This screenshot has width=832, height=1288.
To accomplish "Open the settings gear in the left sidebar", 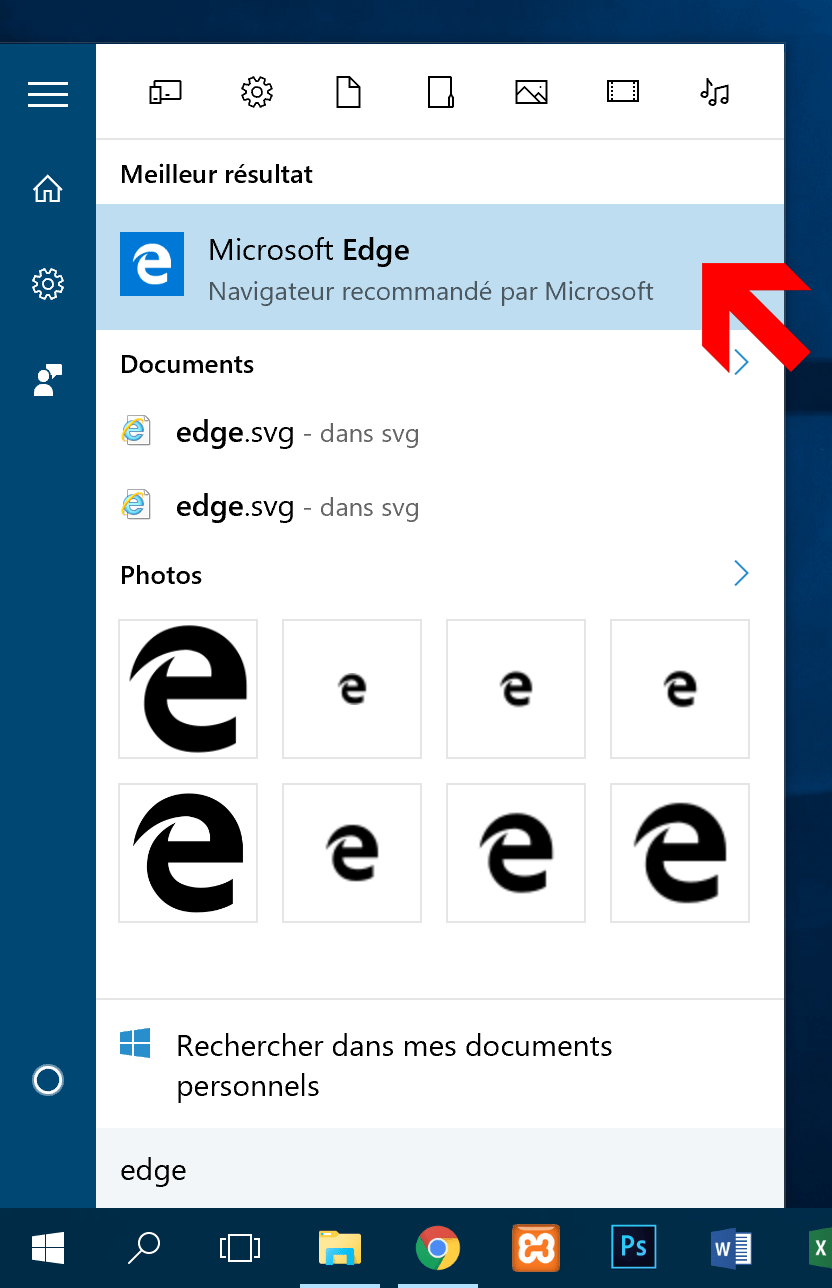I will pyautogui.click(x=48, y=284).
